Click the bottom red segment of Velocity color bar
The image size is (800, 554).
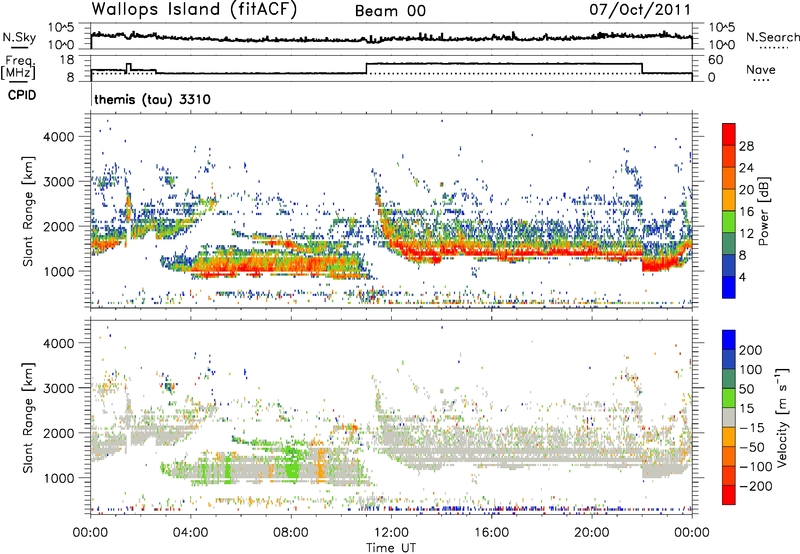(729, 495)
